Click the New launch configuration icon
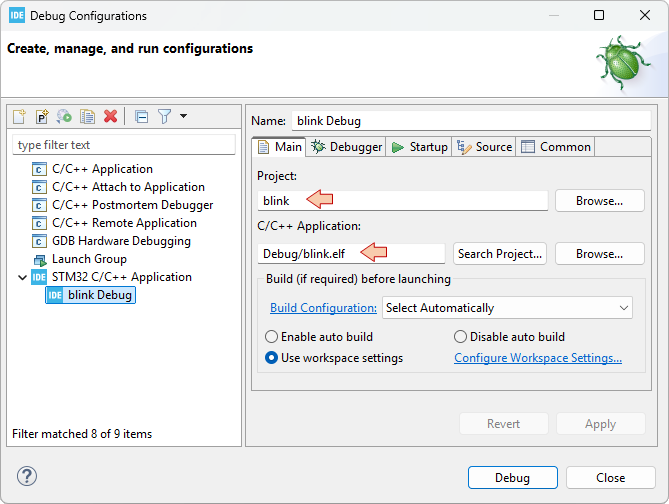The image size is (669, 504). (19, 117)
